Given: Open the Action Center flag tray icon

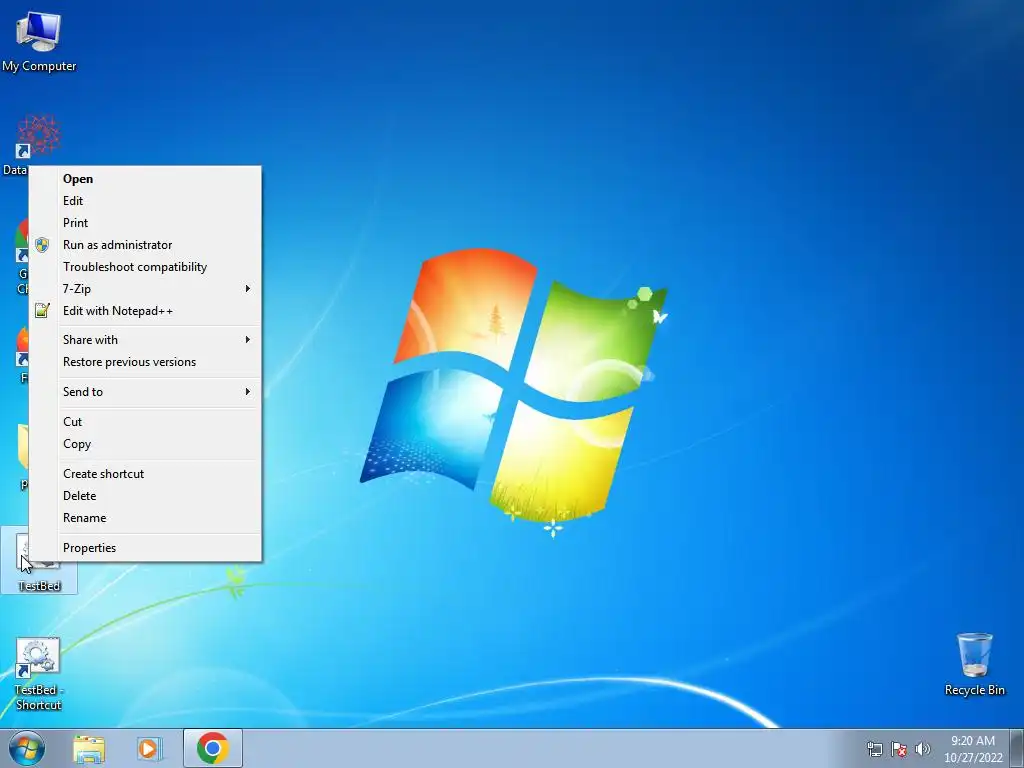Looking at the screenshot, I should (899, 749).
